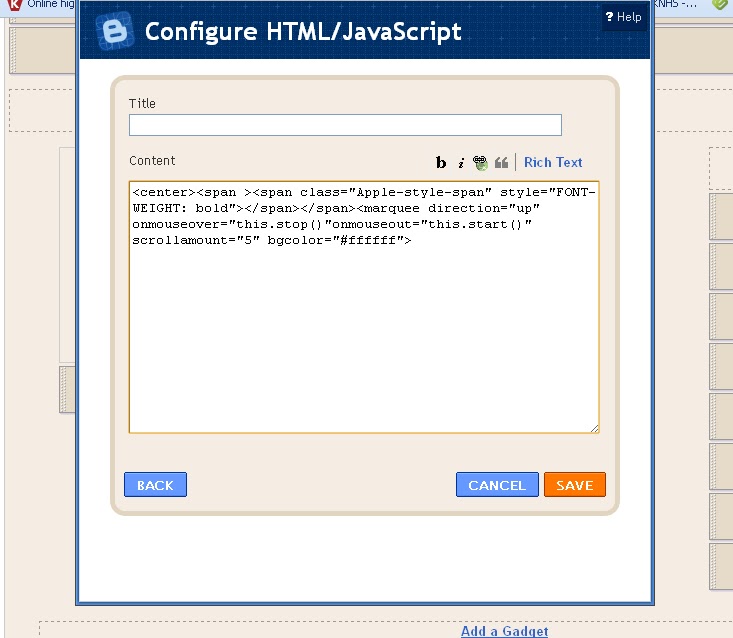Image resolution: width=733 pixels, height=638 pixels.
Task: Toggle bold formatting in the content toolbar
Action: (x=441, y=163)
